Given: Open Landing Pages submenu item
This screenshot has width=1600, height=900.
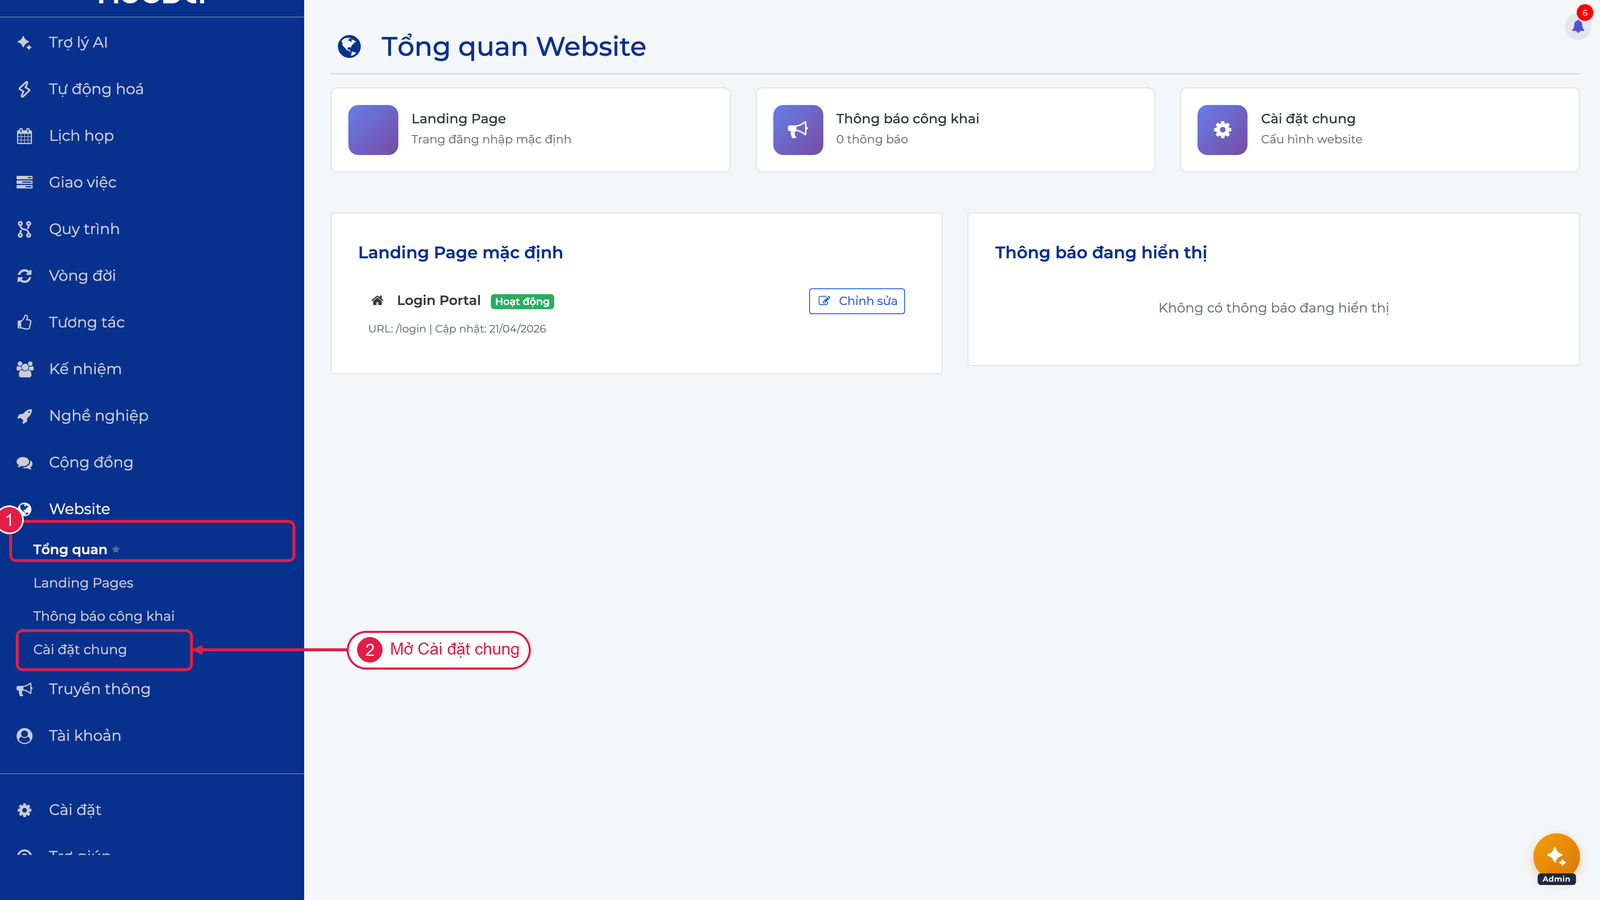Looking at the screenshot, I should 83,583.
